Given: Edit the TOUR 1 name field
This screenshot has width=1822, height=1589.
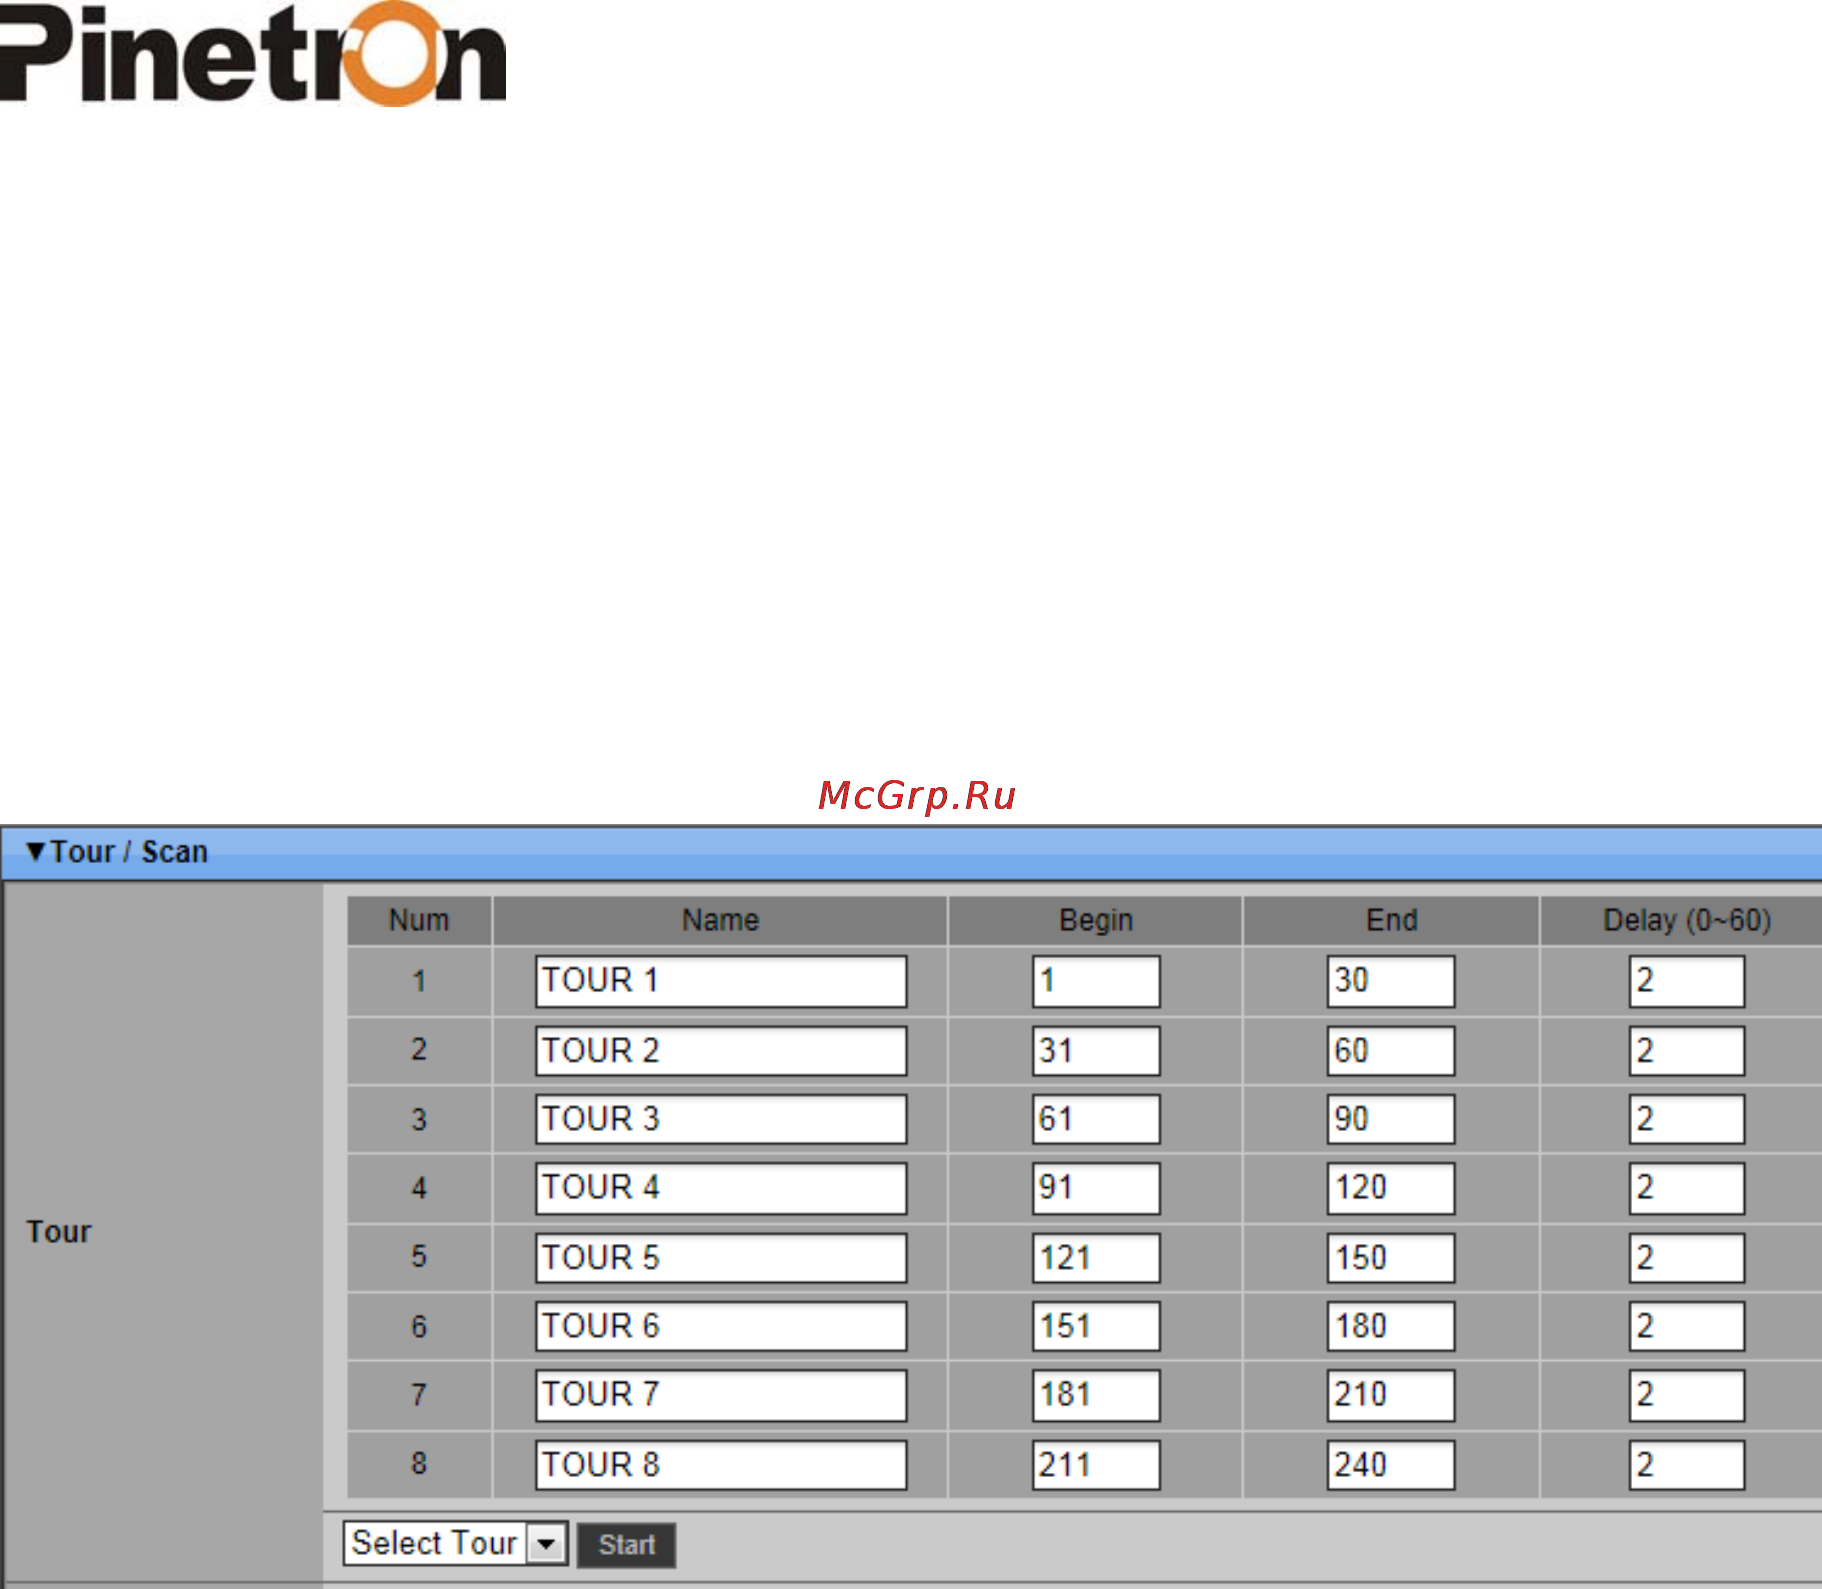Looking at the screenshot, I should point(721,981).
